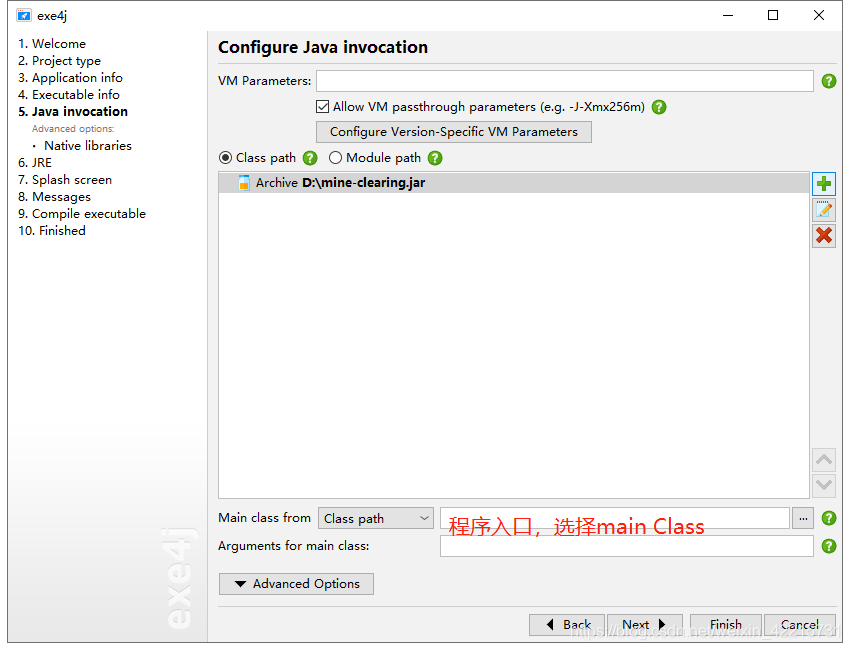Screen dimensions: 850x650
Task: Add a class path entry with green plus
Action: click(823, 184)
